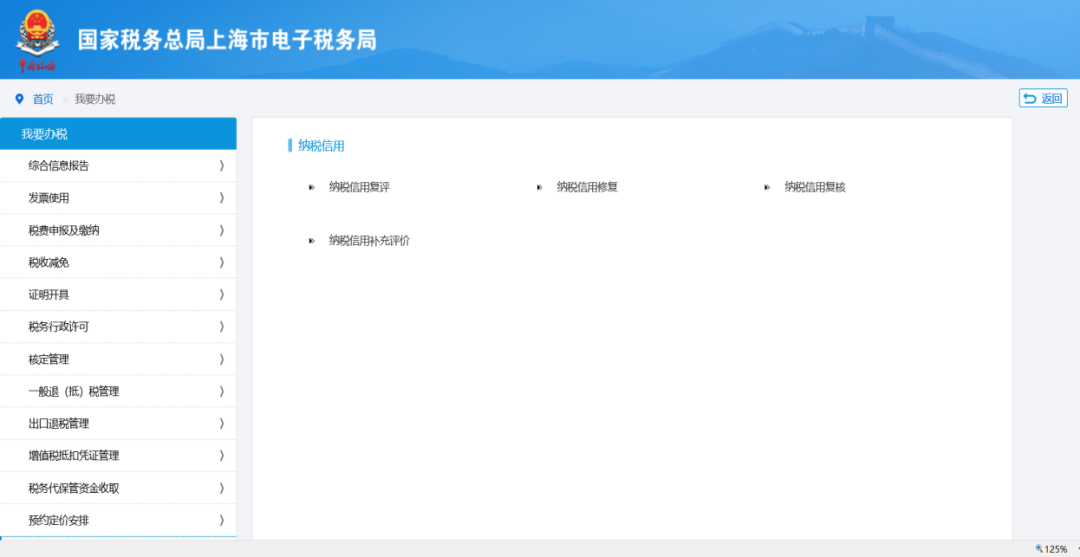Screen dimensions: 1080x557
Task: Click arrow bullet beside 纳税信用复评
Action: [311, 187]
